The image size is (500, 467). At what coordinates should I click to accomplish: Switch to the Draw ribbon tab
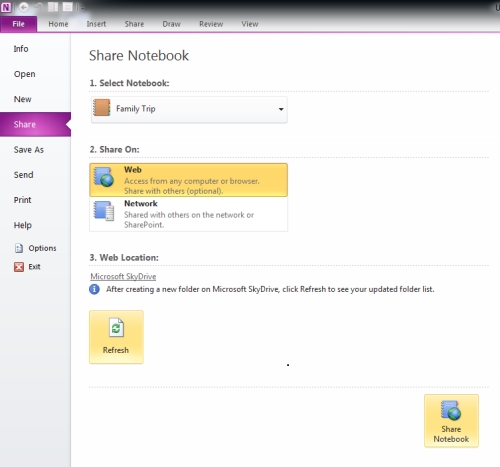click(172, 24)
